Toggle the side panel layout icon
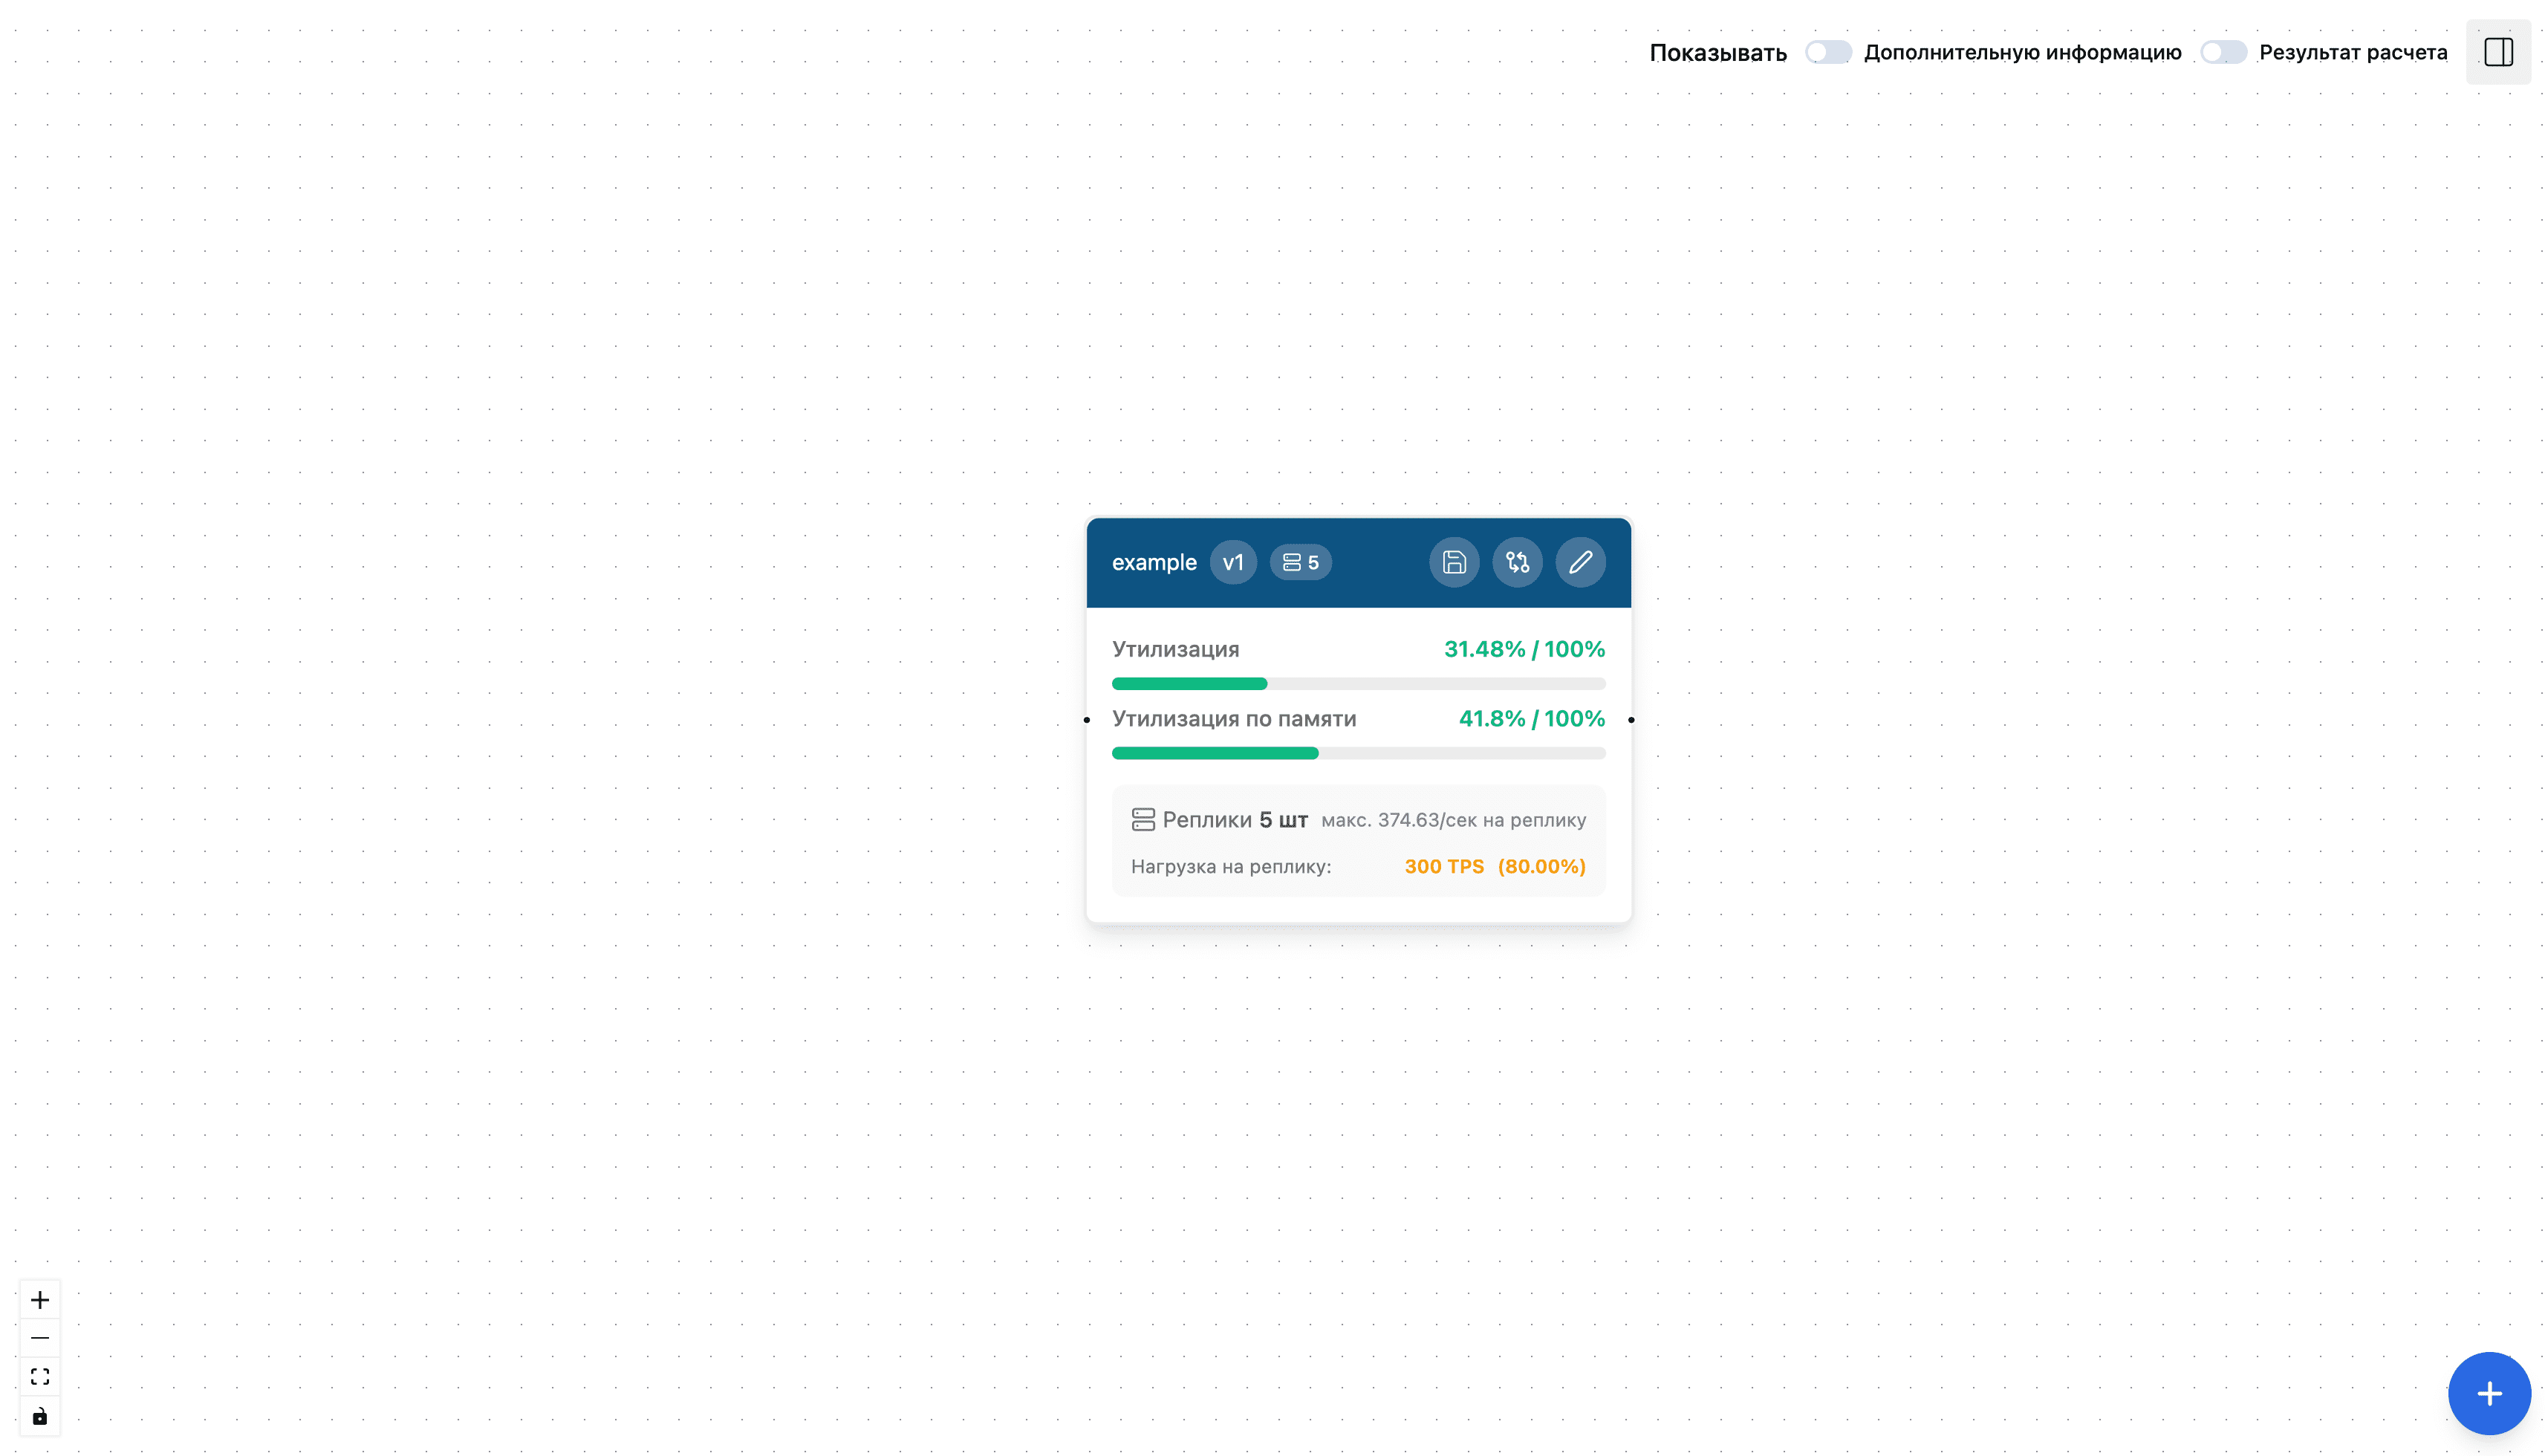This screenshot has width=2545, height=1456. 2498,52
